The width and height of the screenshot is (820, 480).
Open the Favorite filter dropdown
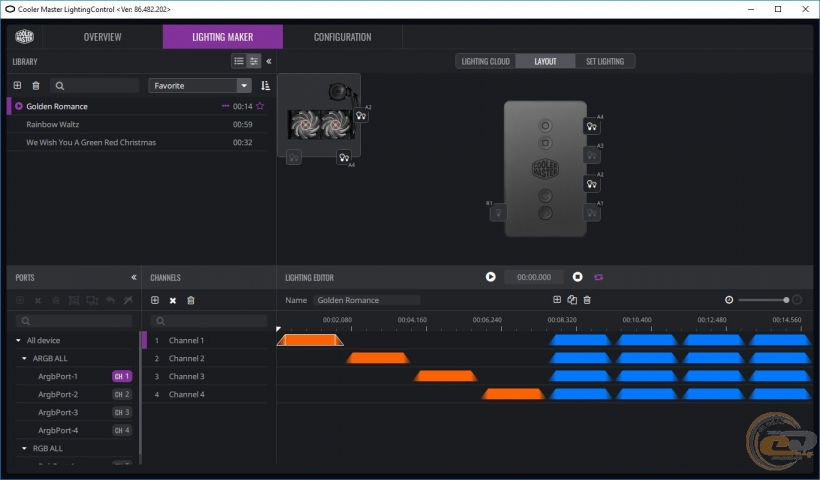pos(243,86)
